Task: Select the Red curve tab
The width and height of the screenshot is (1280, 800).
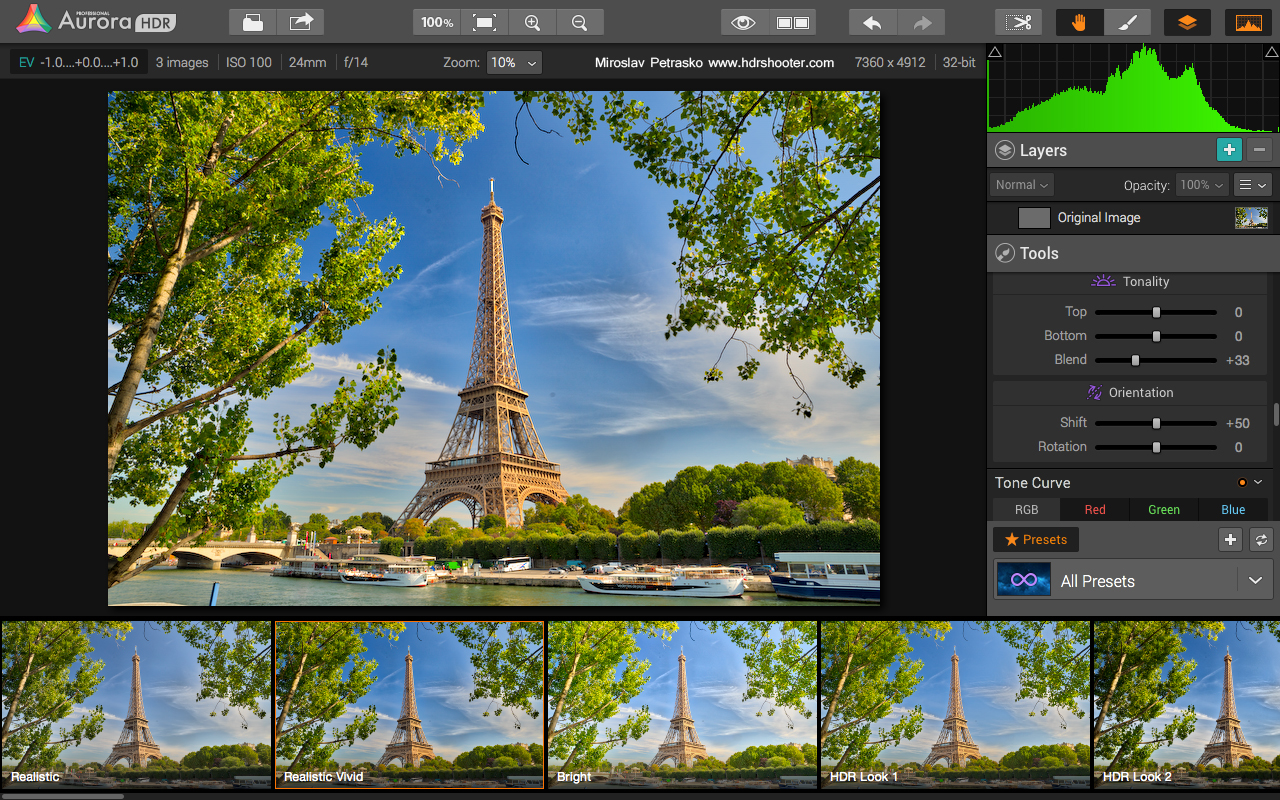Action: 1095,509
